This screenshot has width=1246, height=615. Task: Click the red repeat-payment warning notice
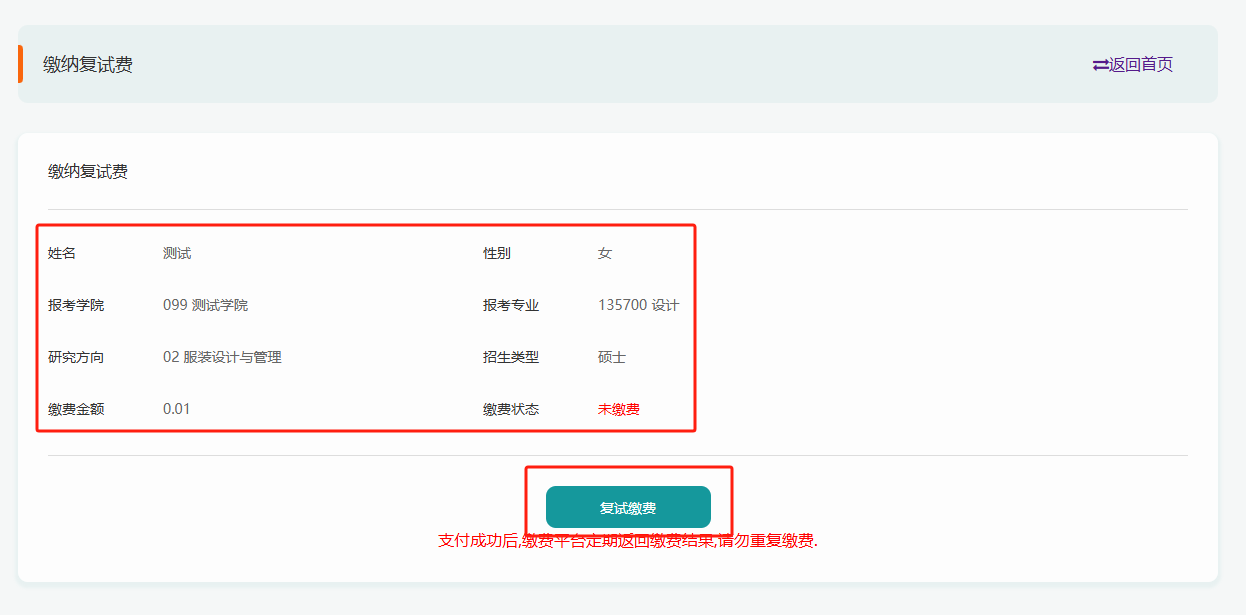tap(627, 541)
